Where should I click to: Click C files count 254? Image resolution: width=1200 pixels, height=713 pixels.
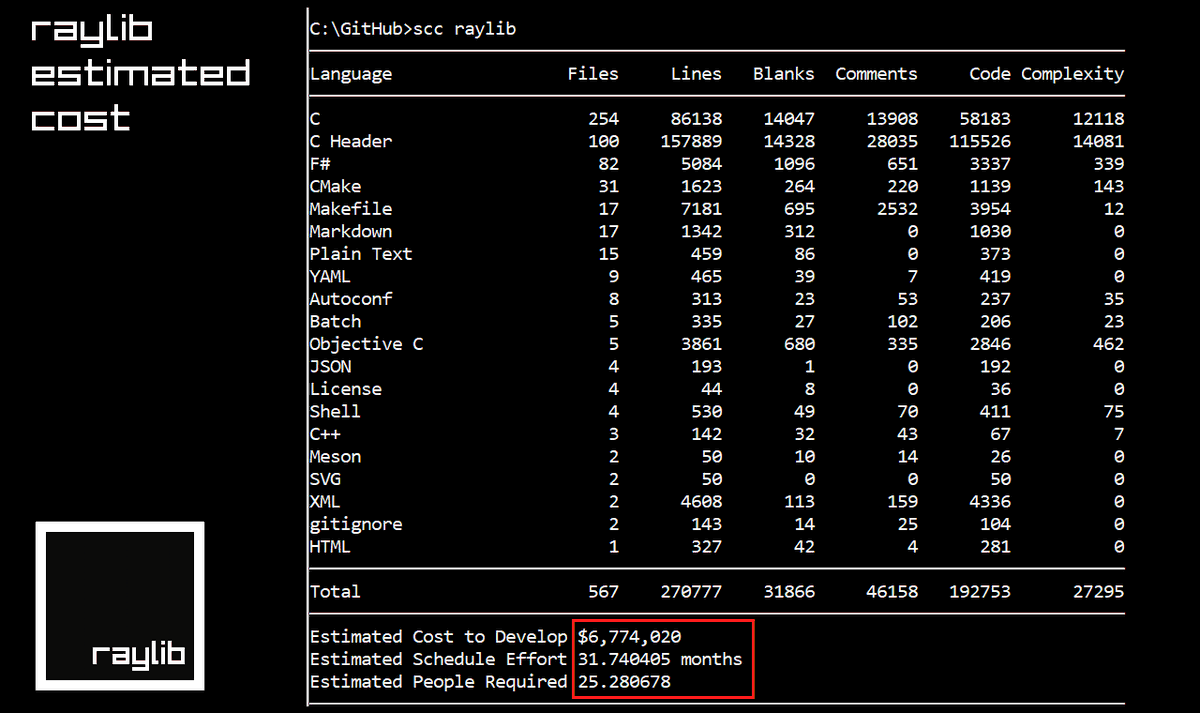[603, 119]
